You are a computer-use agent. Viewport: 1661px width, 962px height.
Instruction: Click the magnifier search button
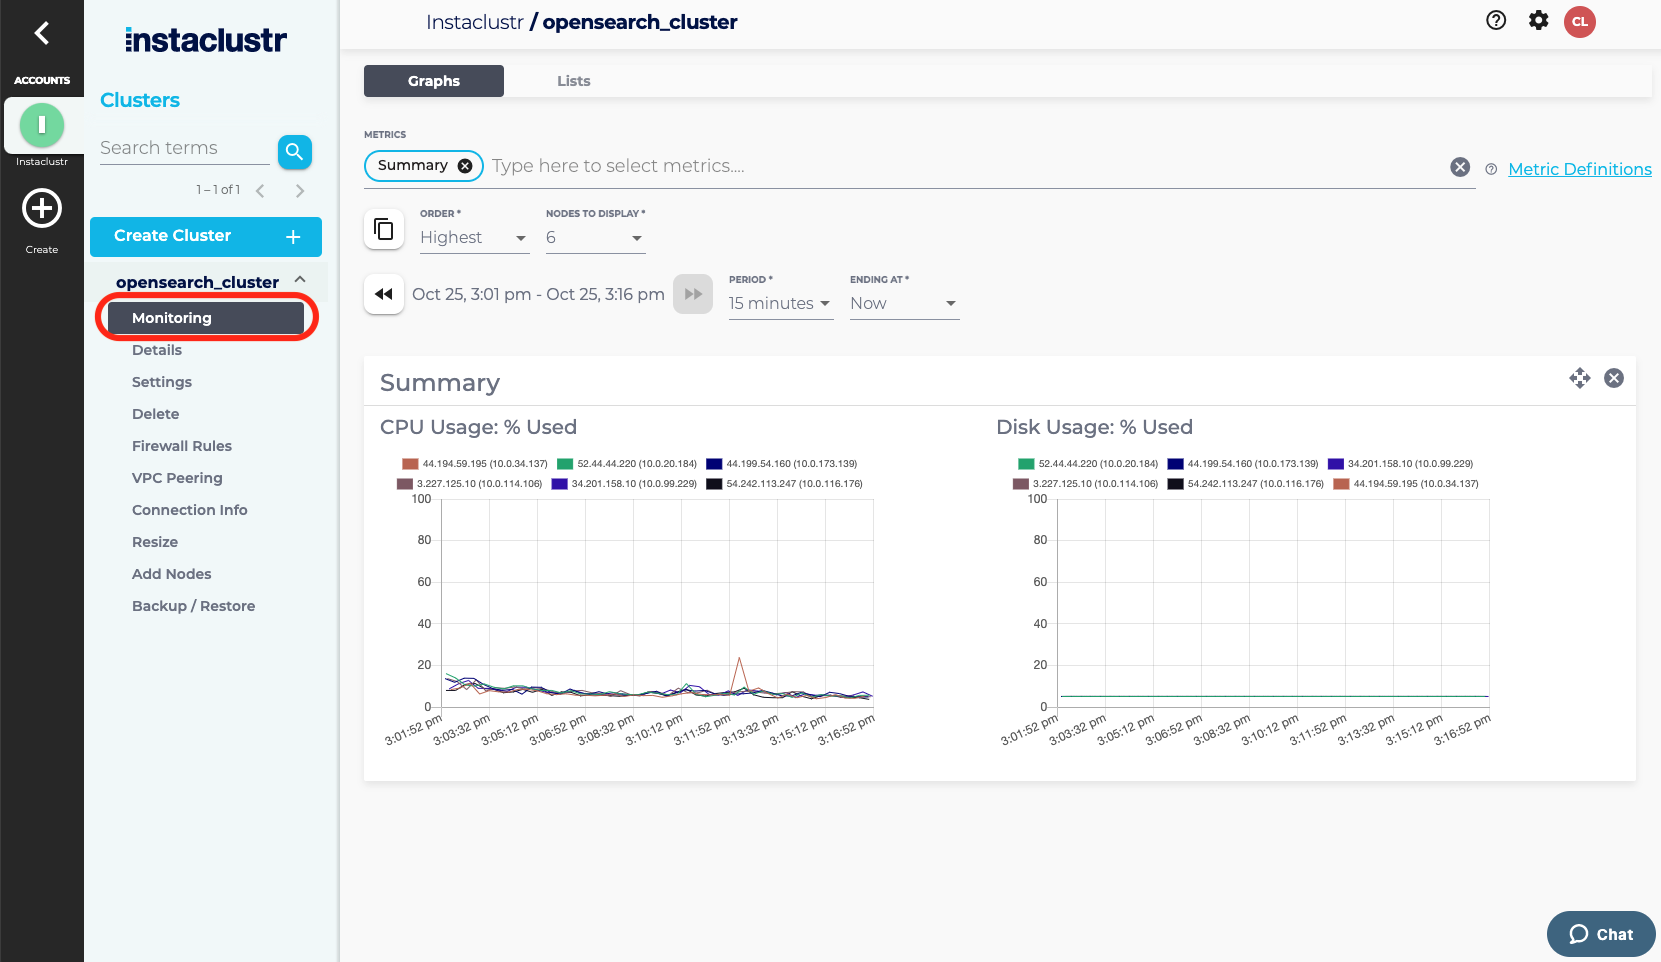coord(294,151)
